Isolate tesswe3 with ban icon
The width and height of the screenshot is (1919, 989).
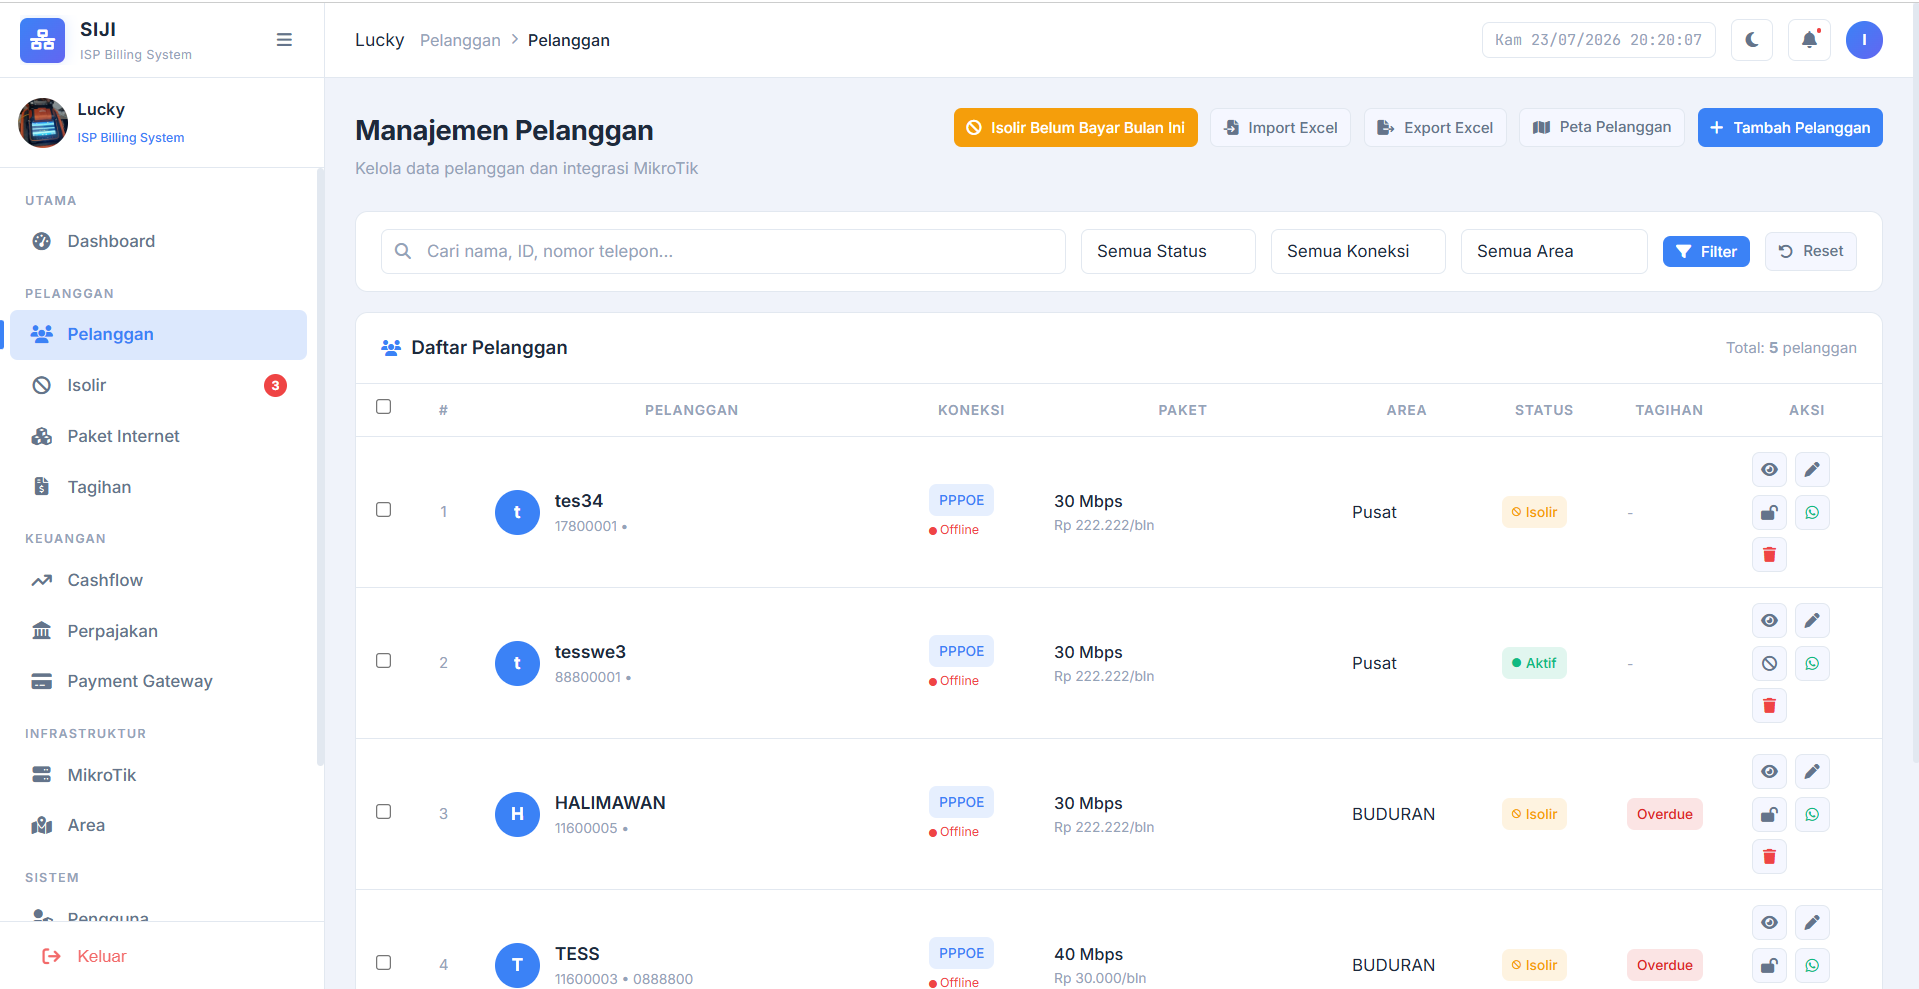click(1769, 664)
